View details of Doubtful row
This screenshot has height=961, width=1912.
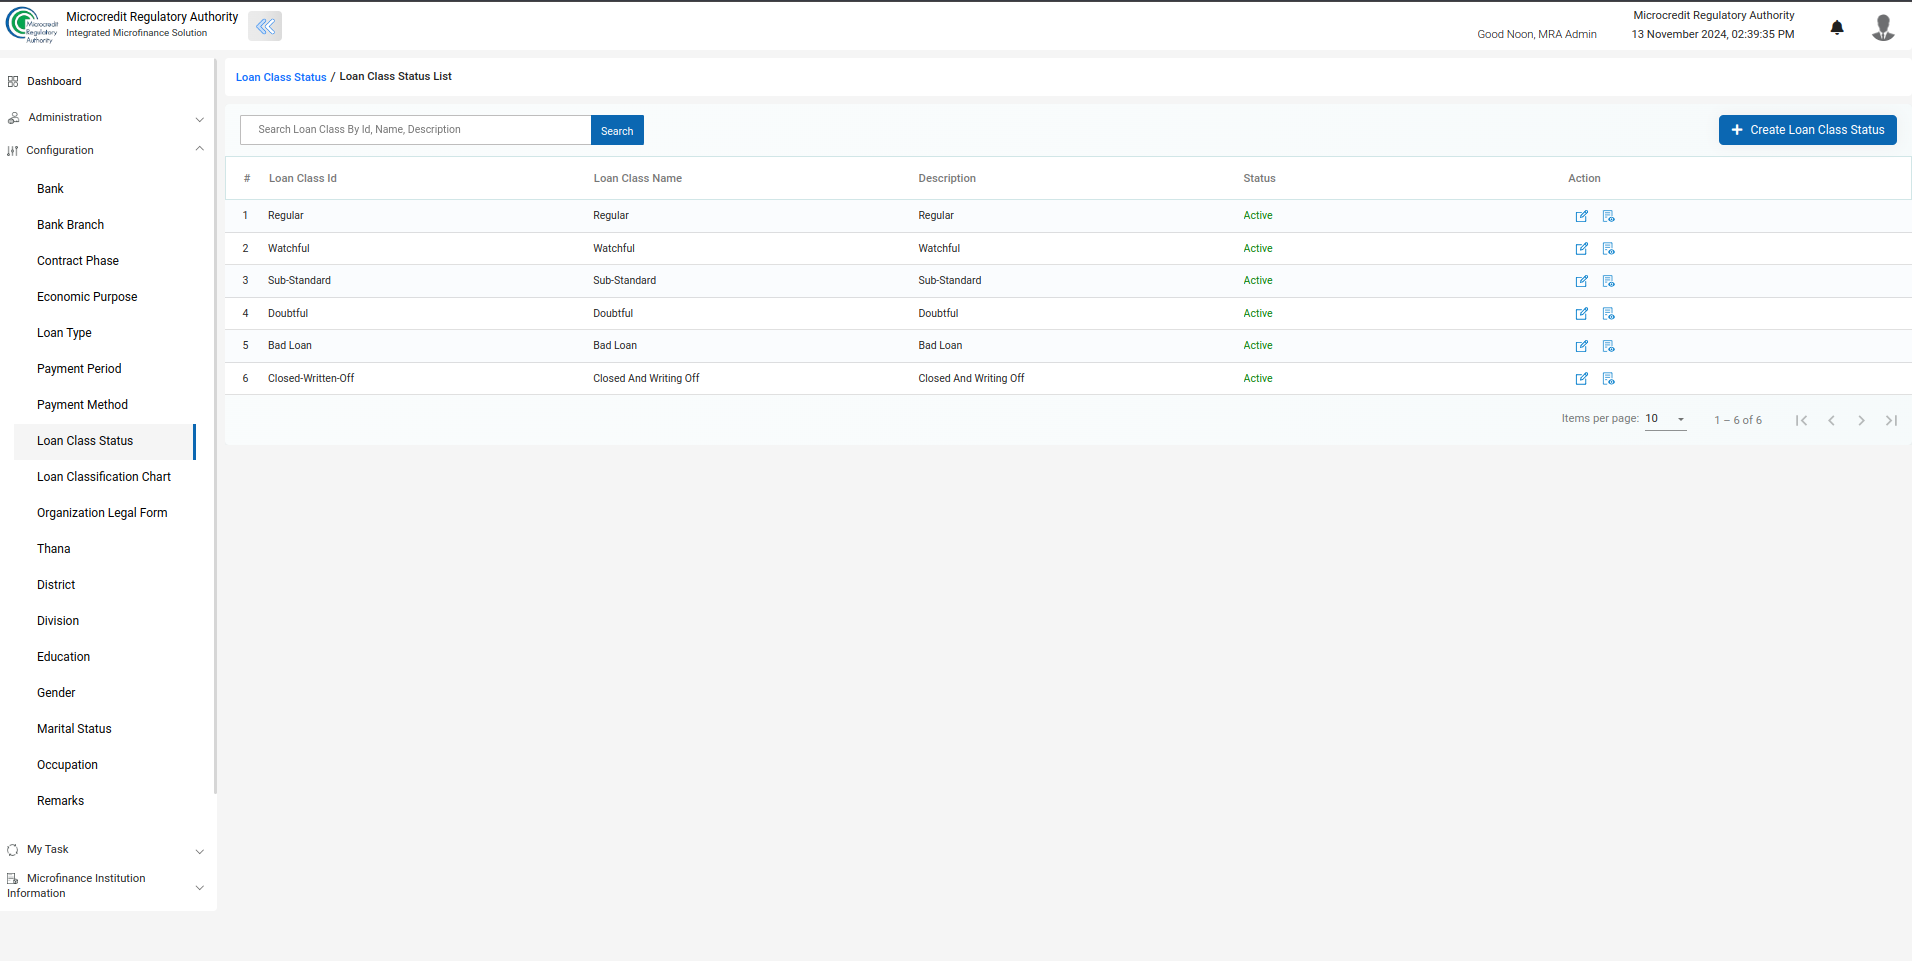tap(1608, 314)
